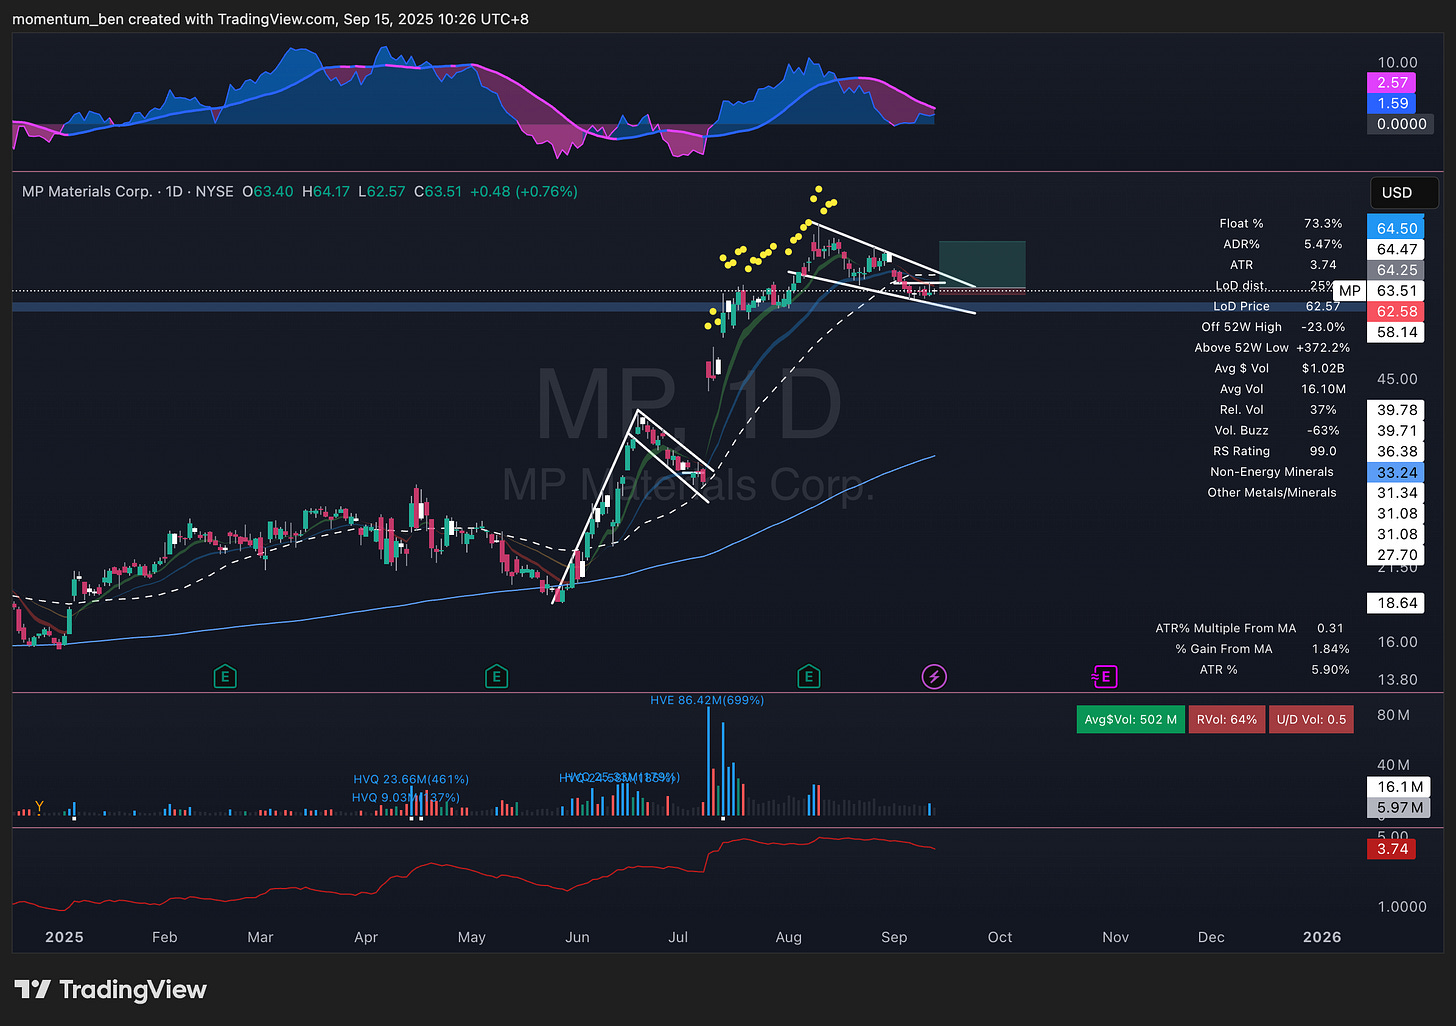
Task: Select the 64.47 price axis label
Action: 1396,250
